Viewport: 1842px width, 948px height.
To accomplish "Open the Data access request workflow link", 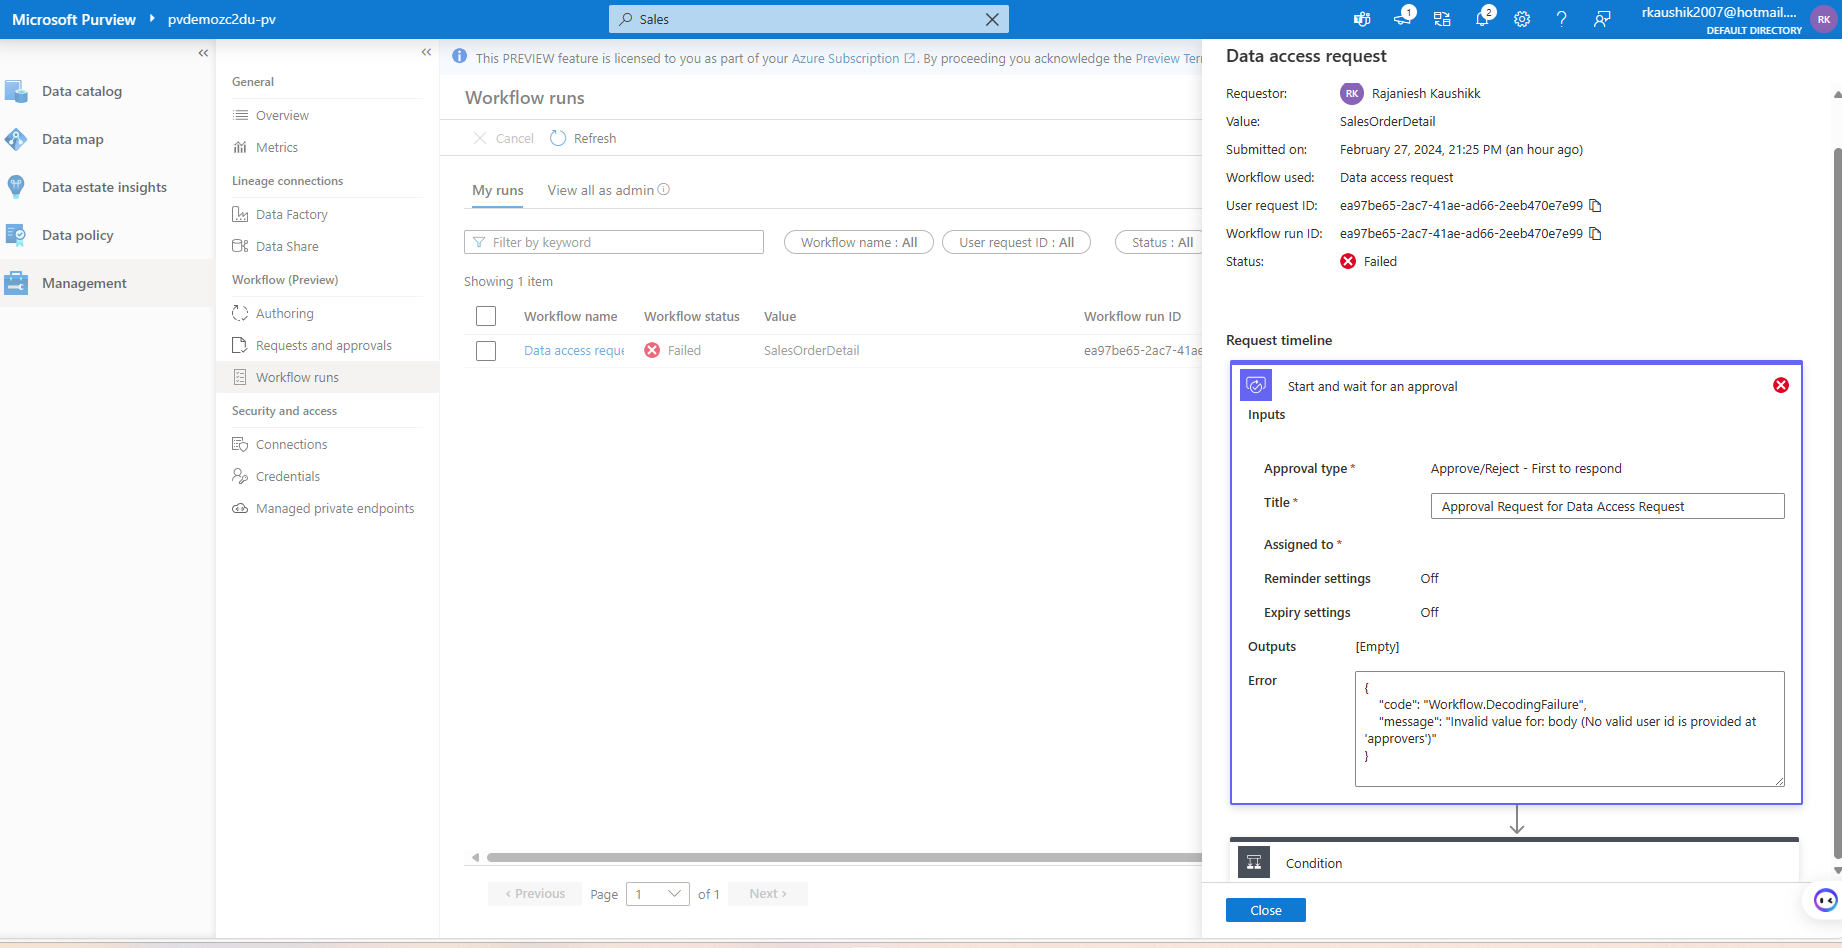I will 574,351.
